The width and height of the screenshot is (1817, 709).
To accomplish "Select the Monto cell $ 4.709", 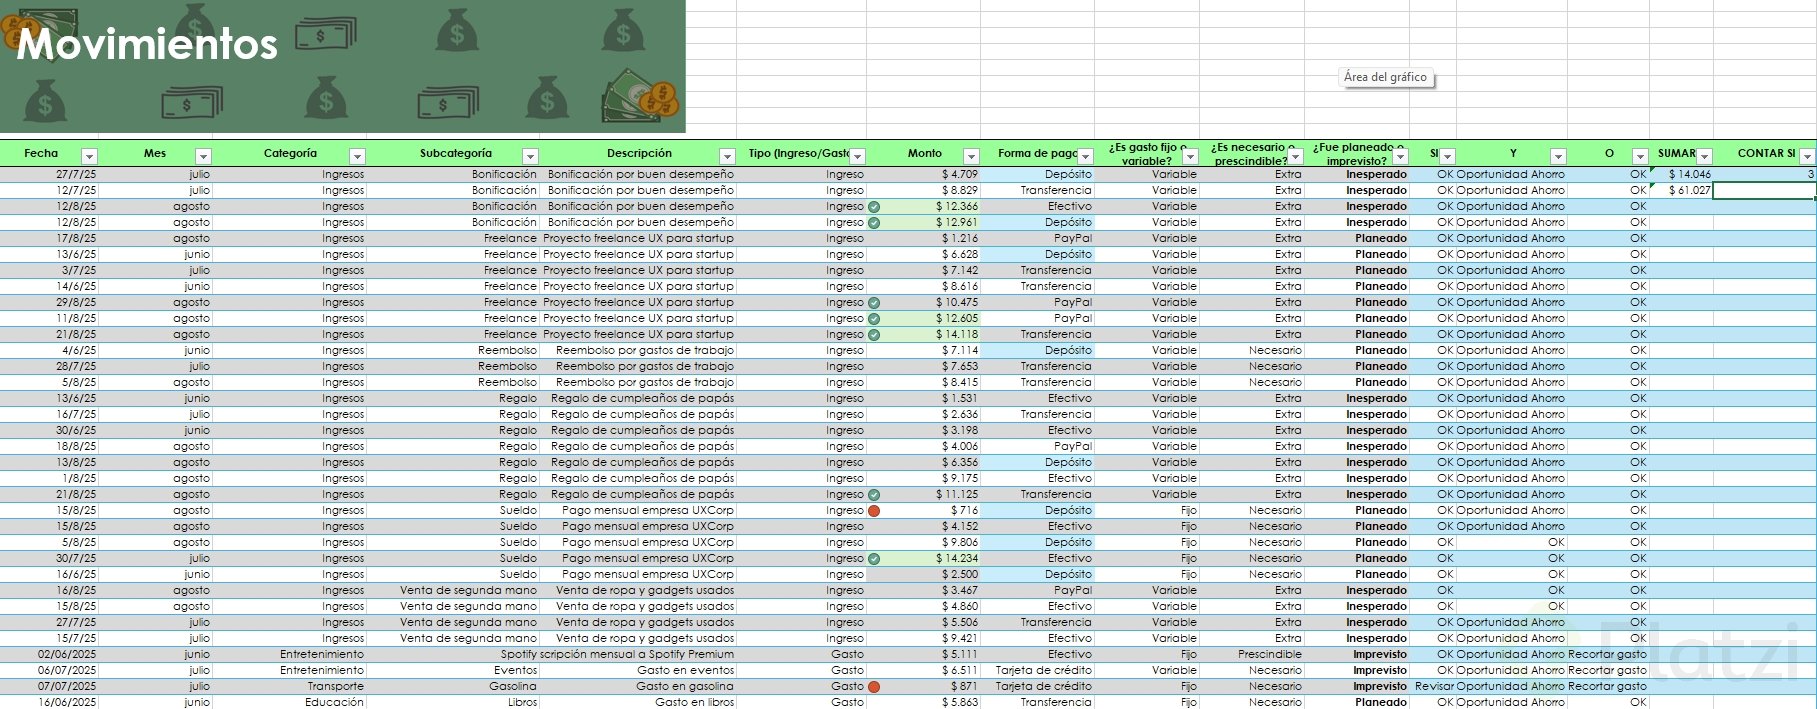I will 923,174.
